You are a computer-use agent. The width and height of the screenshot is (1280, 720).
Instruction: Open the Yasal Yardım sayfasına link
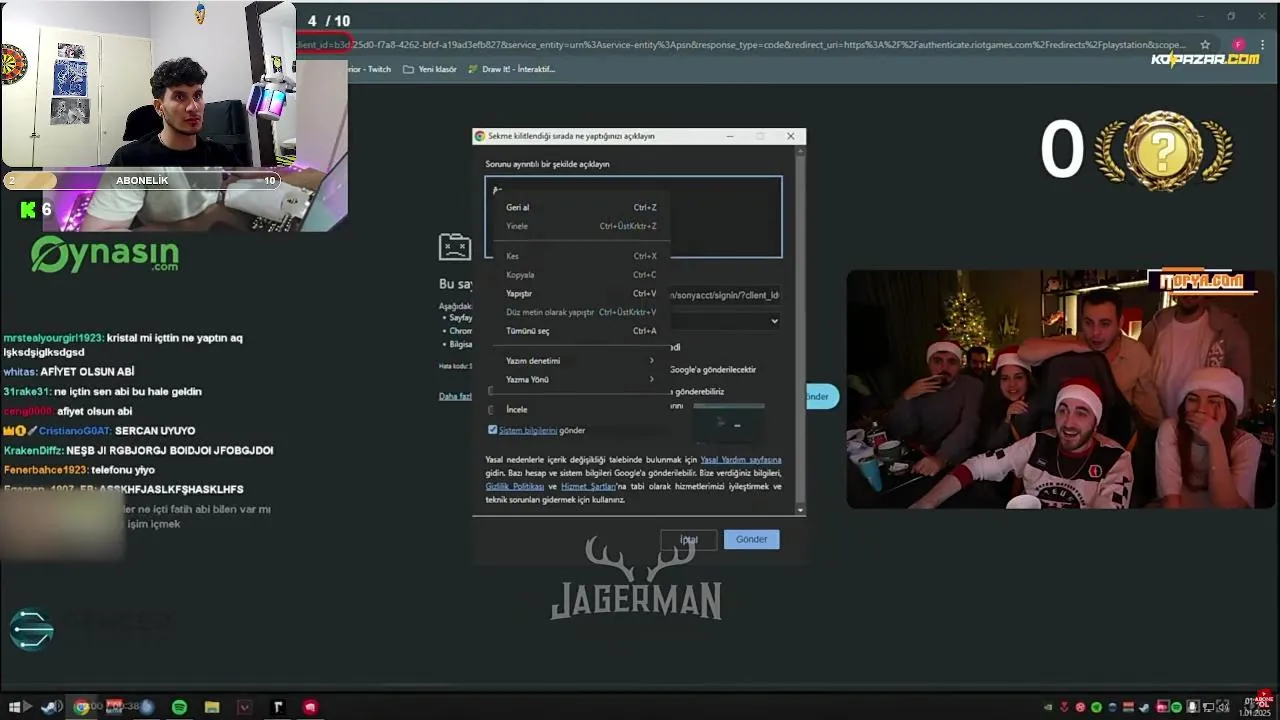point(741,460)
